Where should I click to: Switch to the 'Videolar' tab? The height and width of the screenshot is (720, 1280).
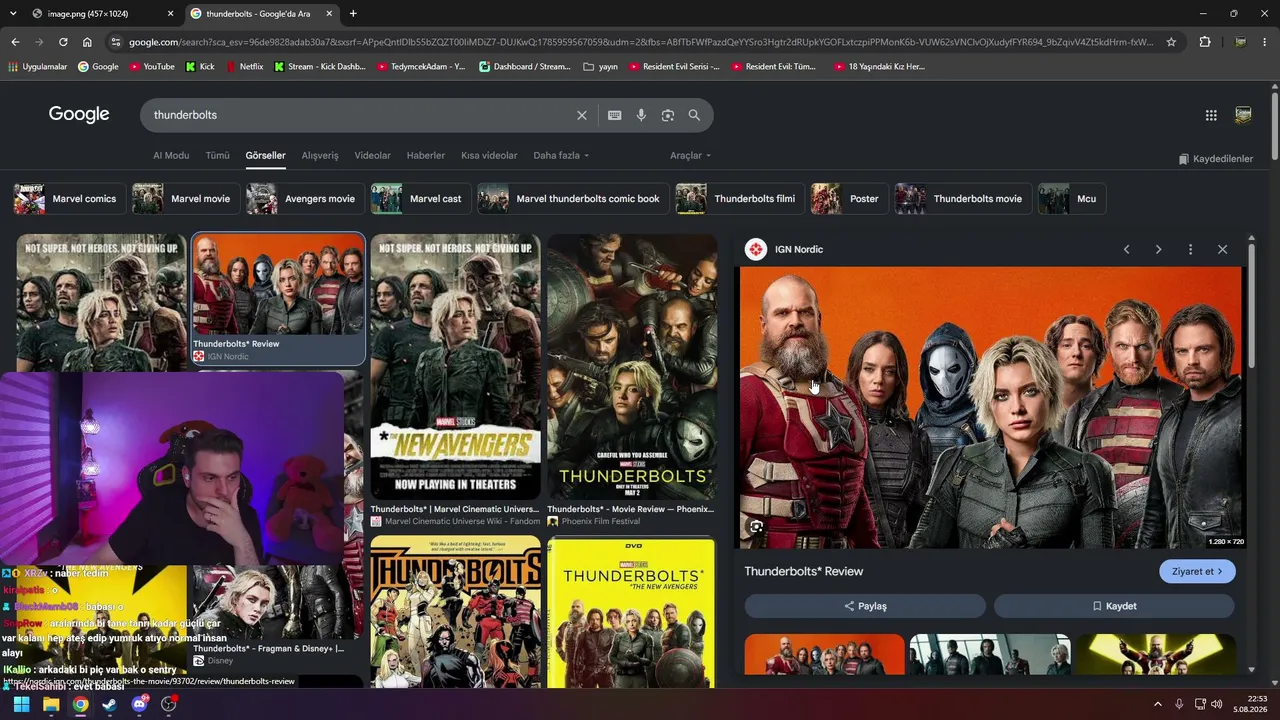[x=373, y=156]
